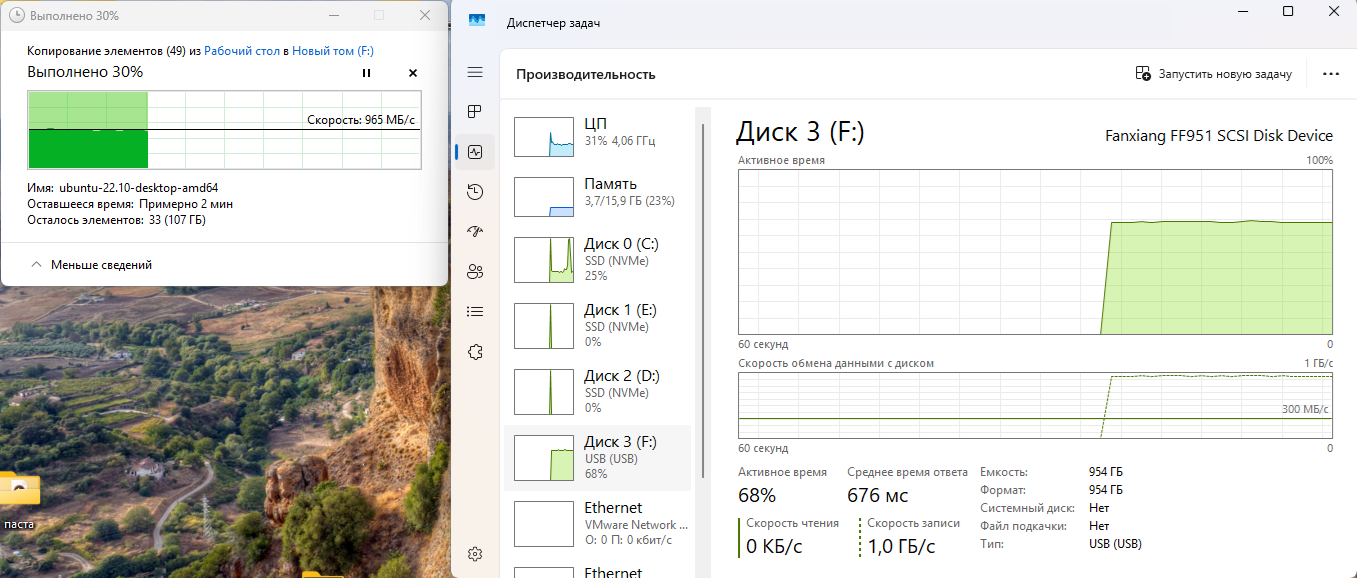Minimize the Диспетчер задач window
The height and width of the screenshot is (578, 1357).
click(x=1242, y=11)
